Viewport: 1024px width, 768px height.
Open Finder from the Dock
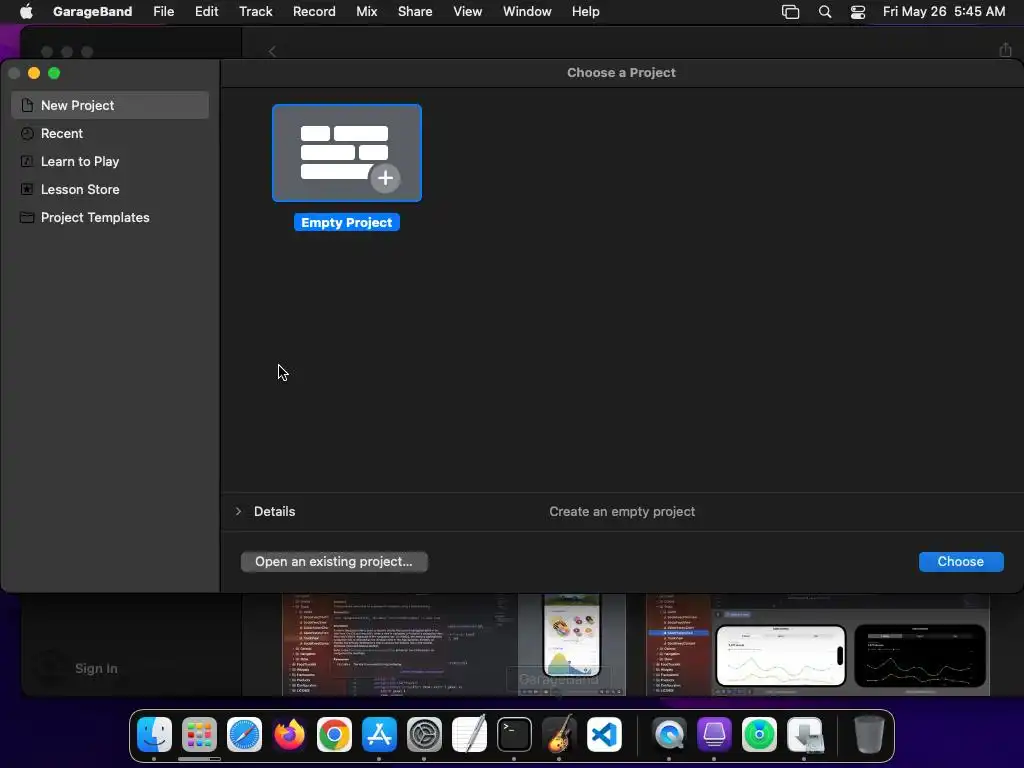[x=155, y=735]
